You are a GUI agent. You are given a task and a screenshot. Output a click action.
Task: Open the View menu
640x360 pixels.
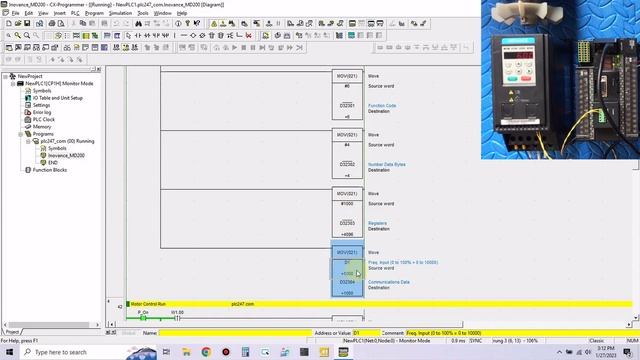[x=43, y=13]
